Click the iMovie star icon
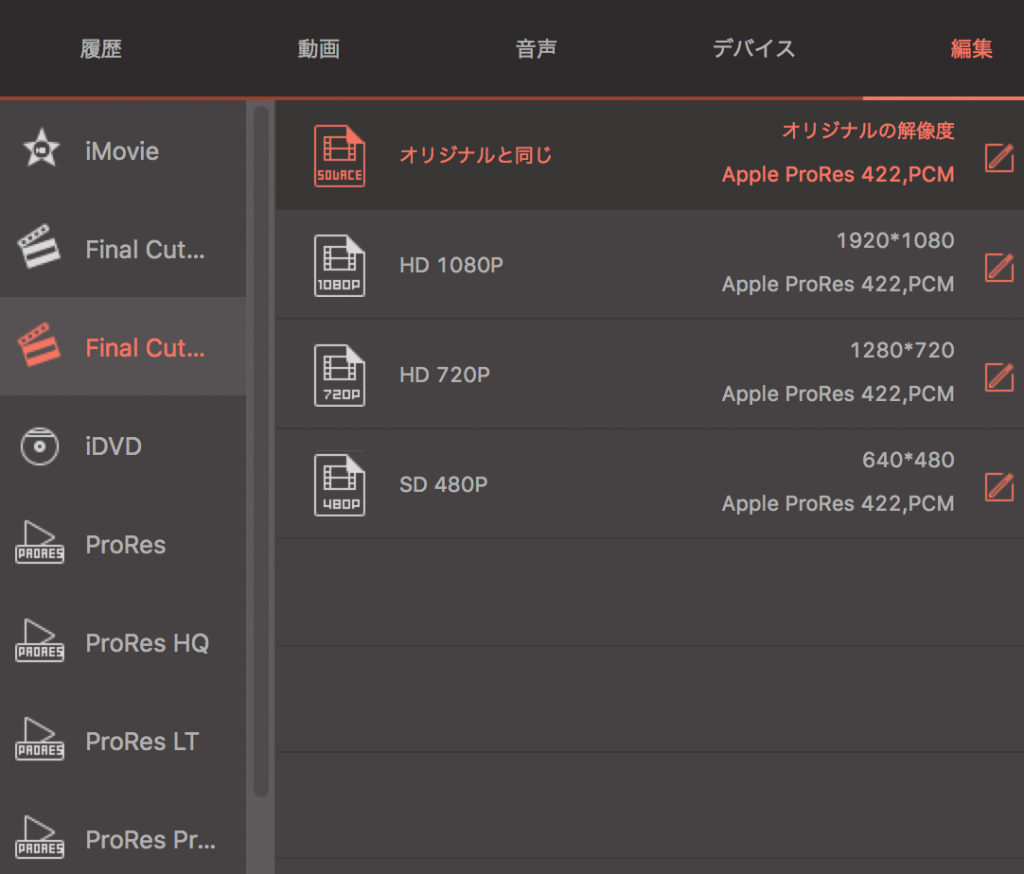 click(41, 148)
